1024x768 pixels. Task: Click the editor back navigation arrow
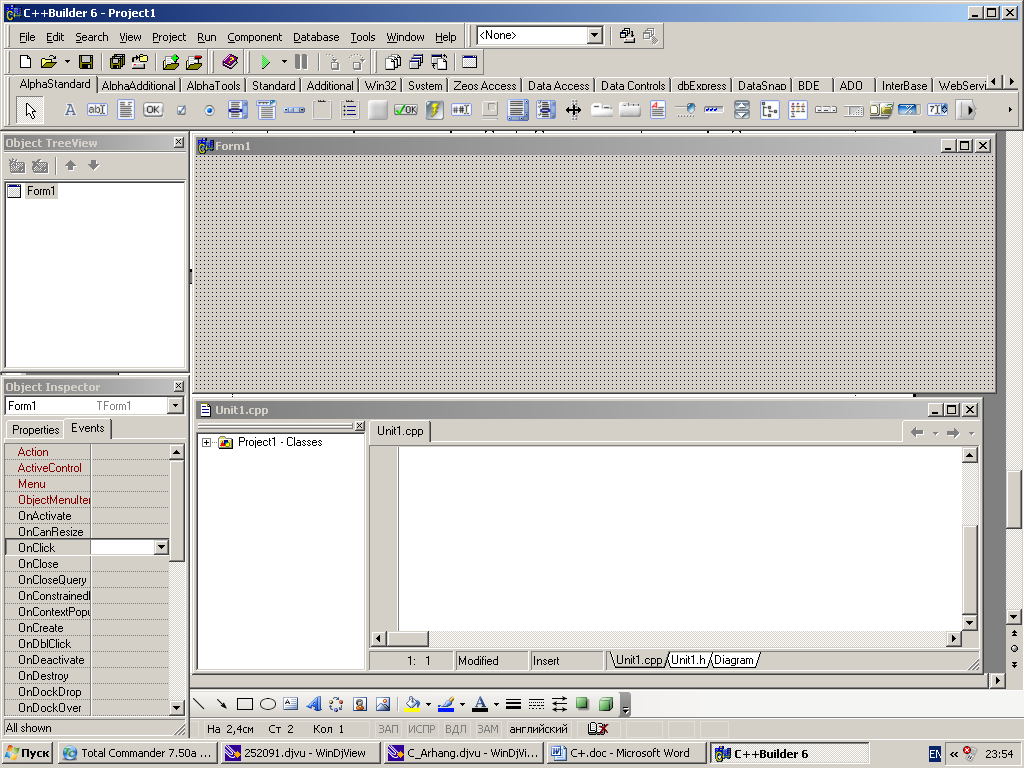point(917,432)
